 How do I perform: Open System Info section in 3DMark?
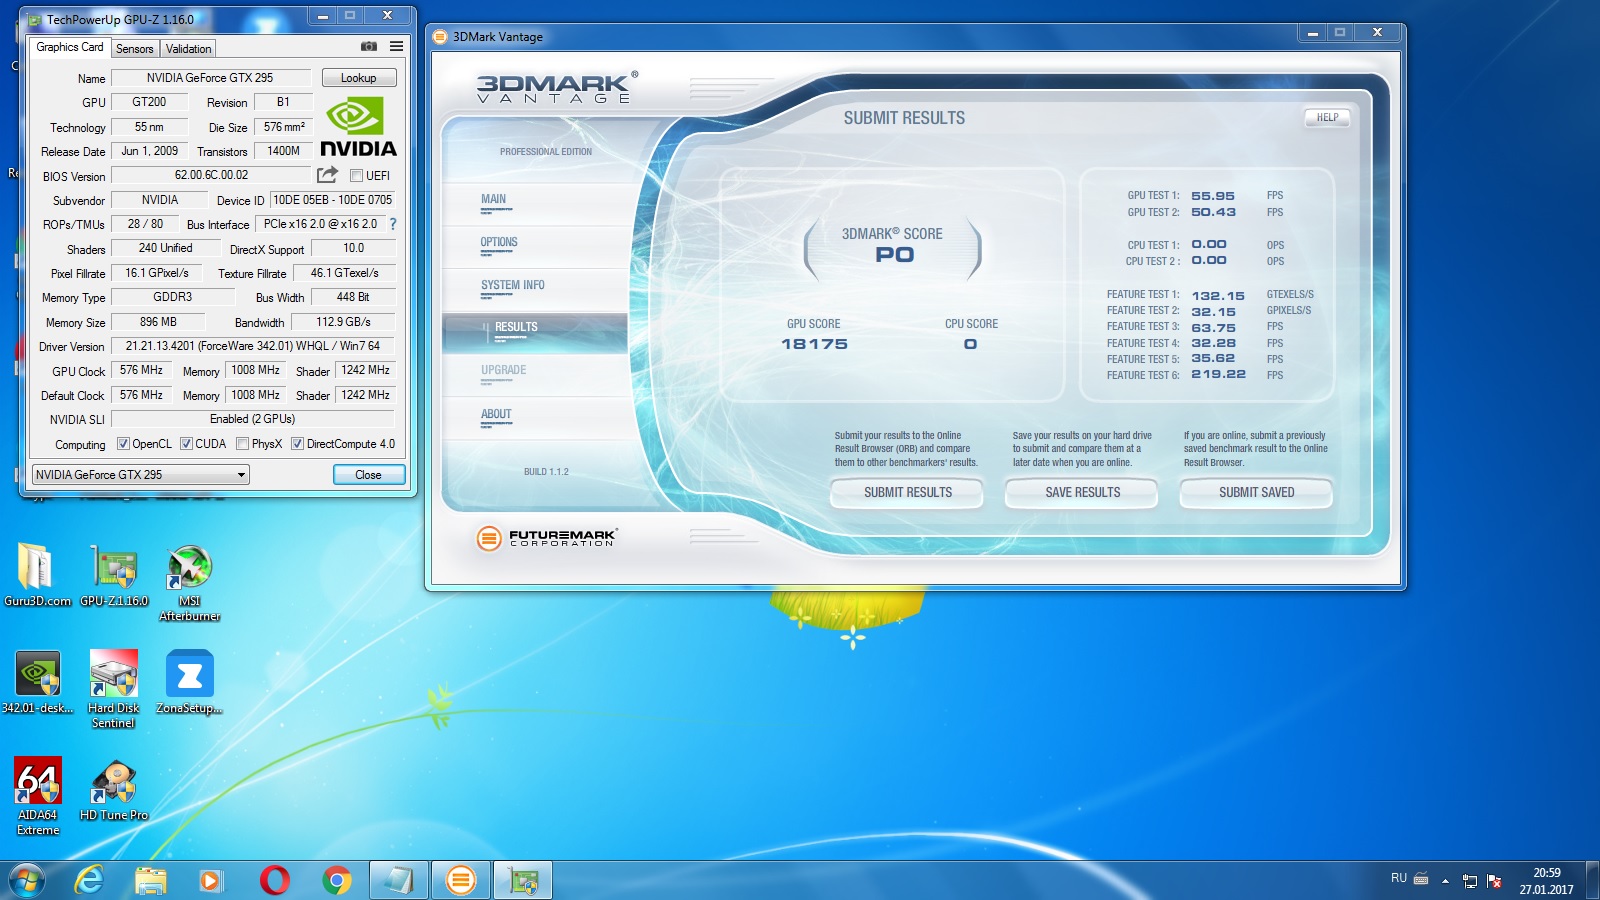click(x=513, y=286)
